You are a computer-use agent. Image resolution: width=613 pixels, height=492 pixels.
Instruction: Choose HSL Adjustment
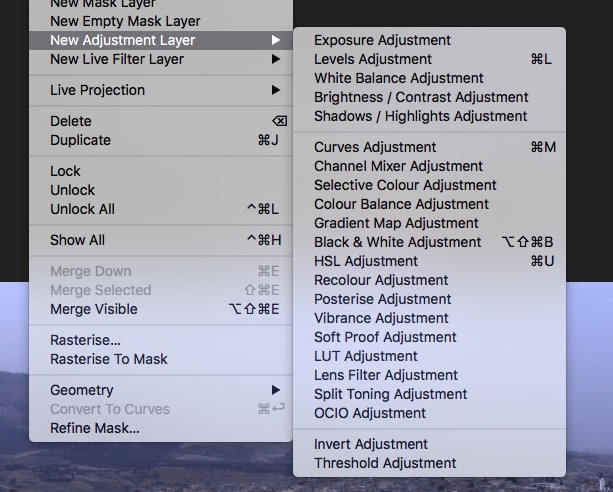coord(429,261)
